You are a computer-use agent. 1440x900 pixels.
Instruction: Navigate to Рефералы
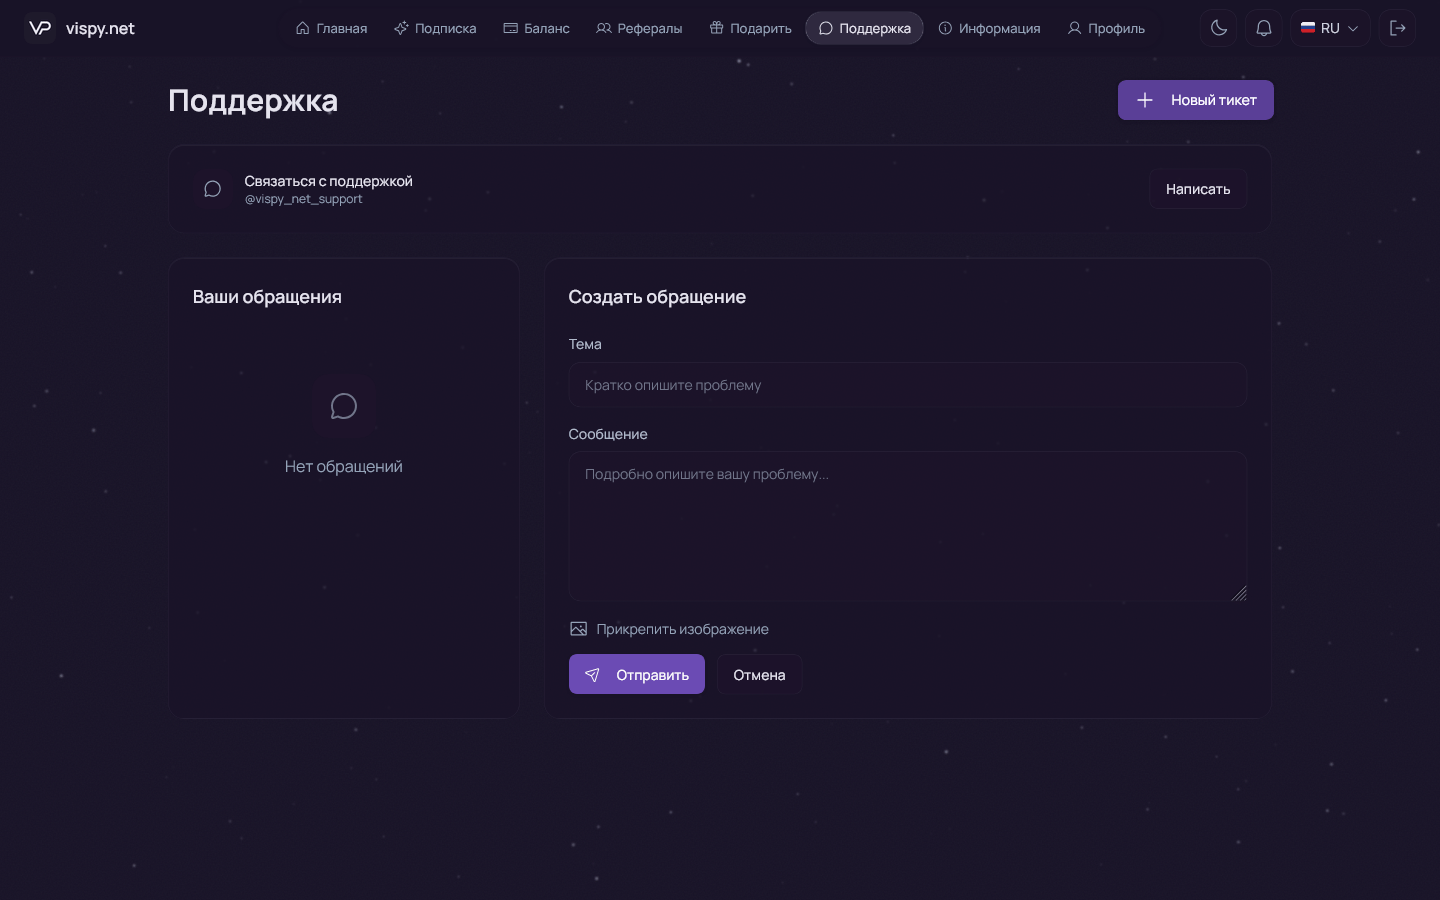(x=639, y=28)
